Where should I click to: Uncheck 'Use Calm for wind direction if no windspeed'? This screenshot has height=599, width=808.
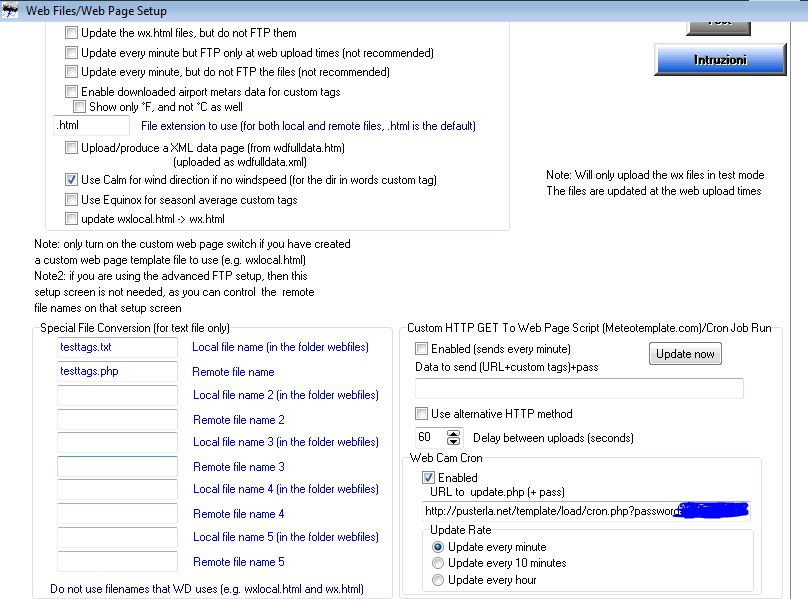[x=71, y=180]
